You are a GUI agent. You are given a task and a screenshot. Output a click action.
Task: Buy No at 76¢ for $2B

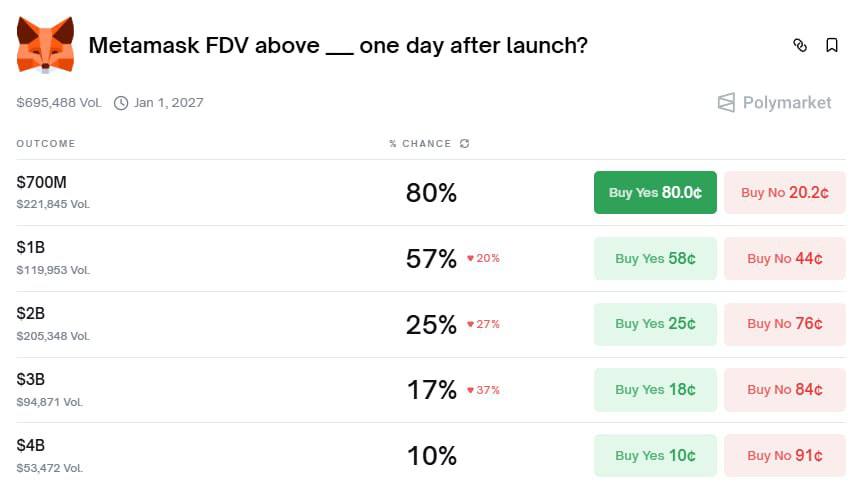(784, 324)
